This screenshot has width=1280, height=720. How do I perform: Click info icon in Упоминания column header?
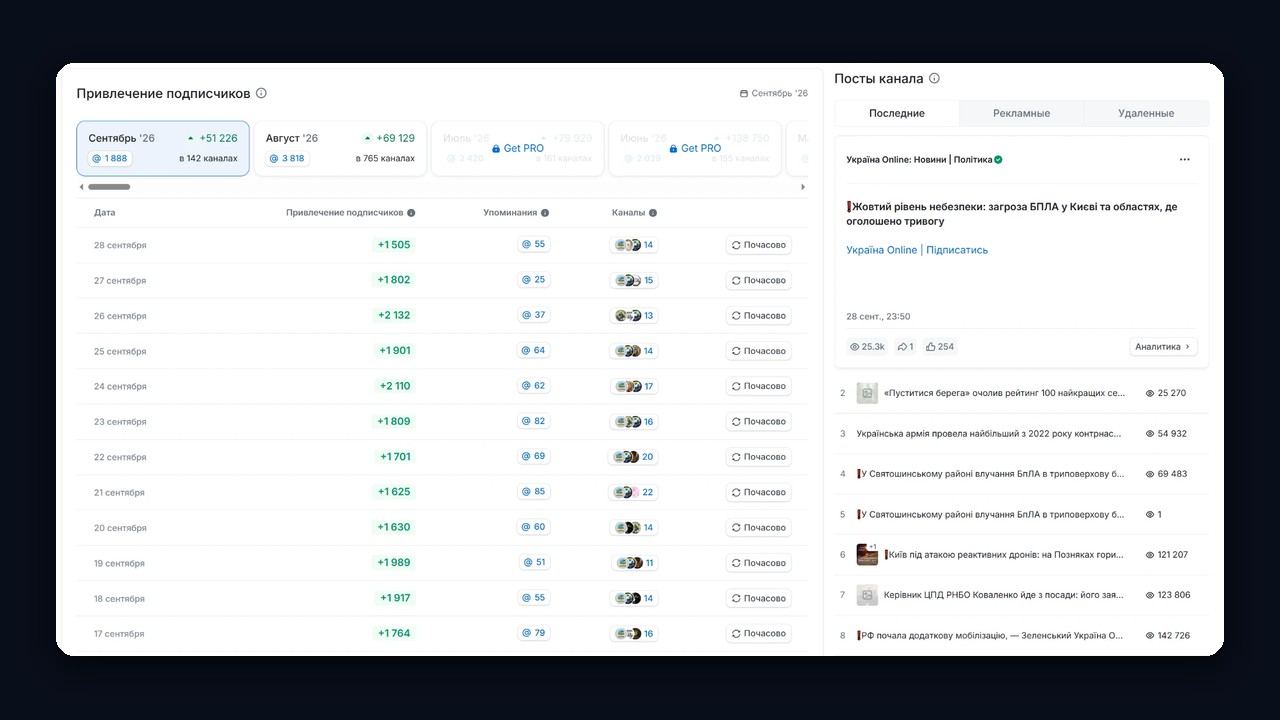coord(545,213)
